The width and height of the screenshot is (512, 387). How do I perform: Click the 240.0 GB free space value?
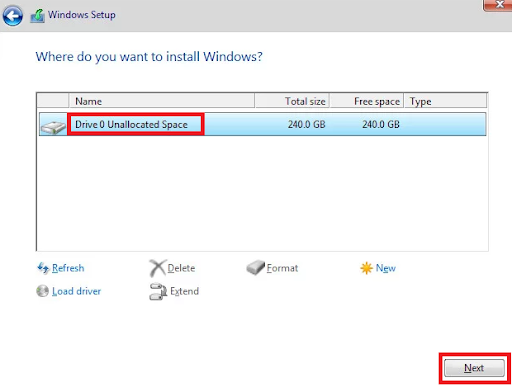pyautogui.click(x=381, y=124)
